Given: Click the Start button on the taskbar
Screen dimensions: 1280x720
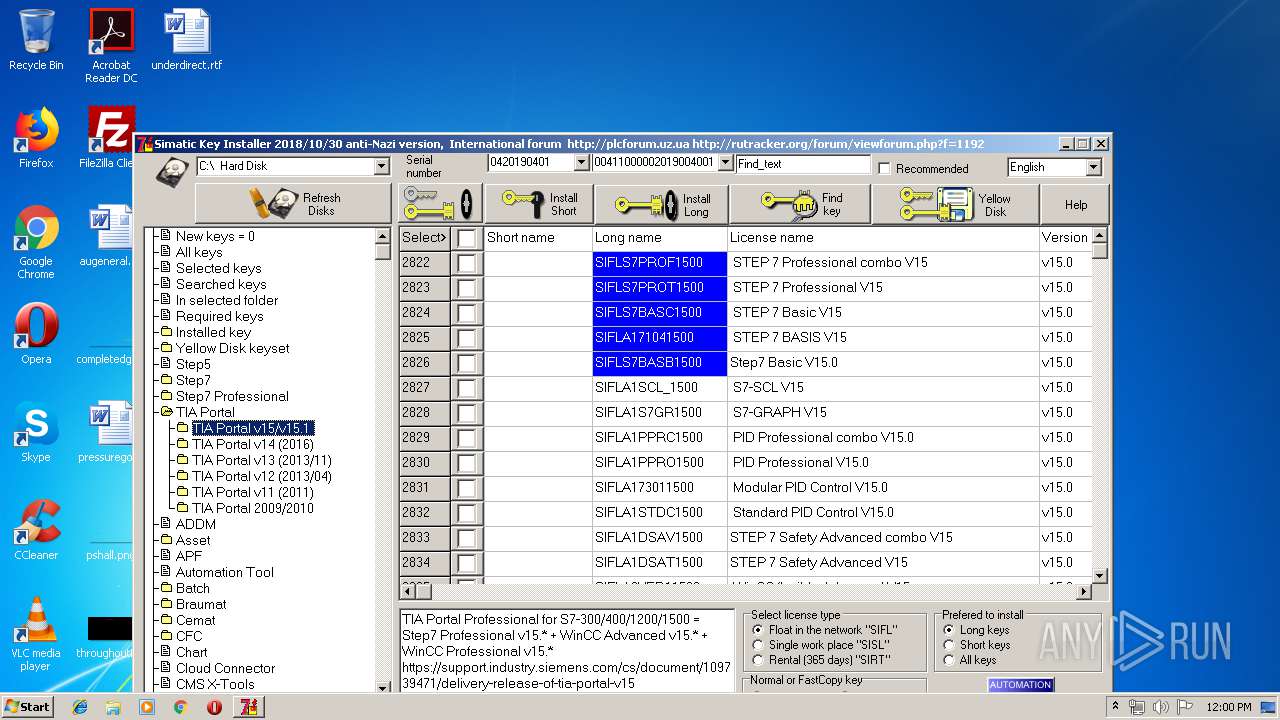Looking at the screenshot, I should (x=27, y=706).
